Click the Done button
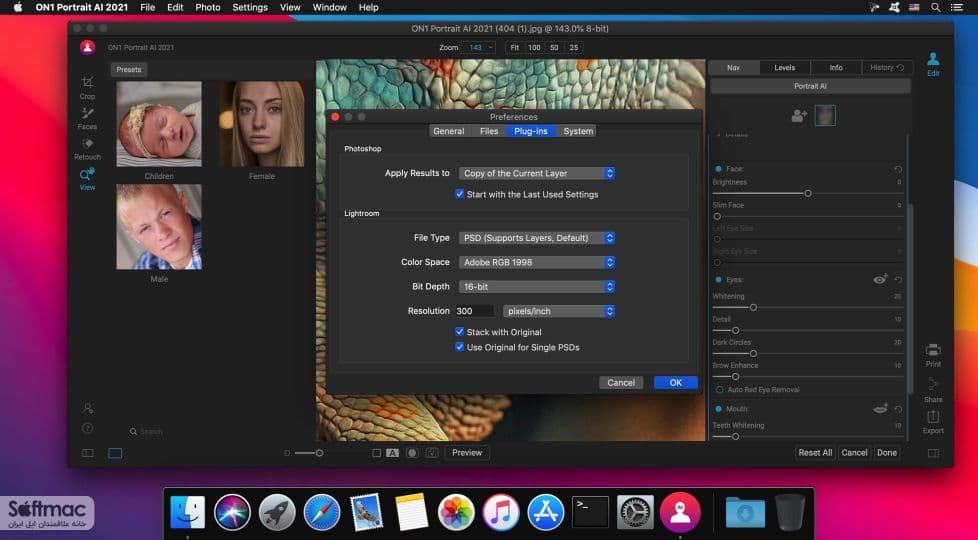The height and width of the screenshot is (540, 978). tap(886, 453)
